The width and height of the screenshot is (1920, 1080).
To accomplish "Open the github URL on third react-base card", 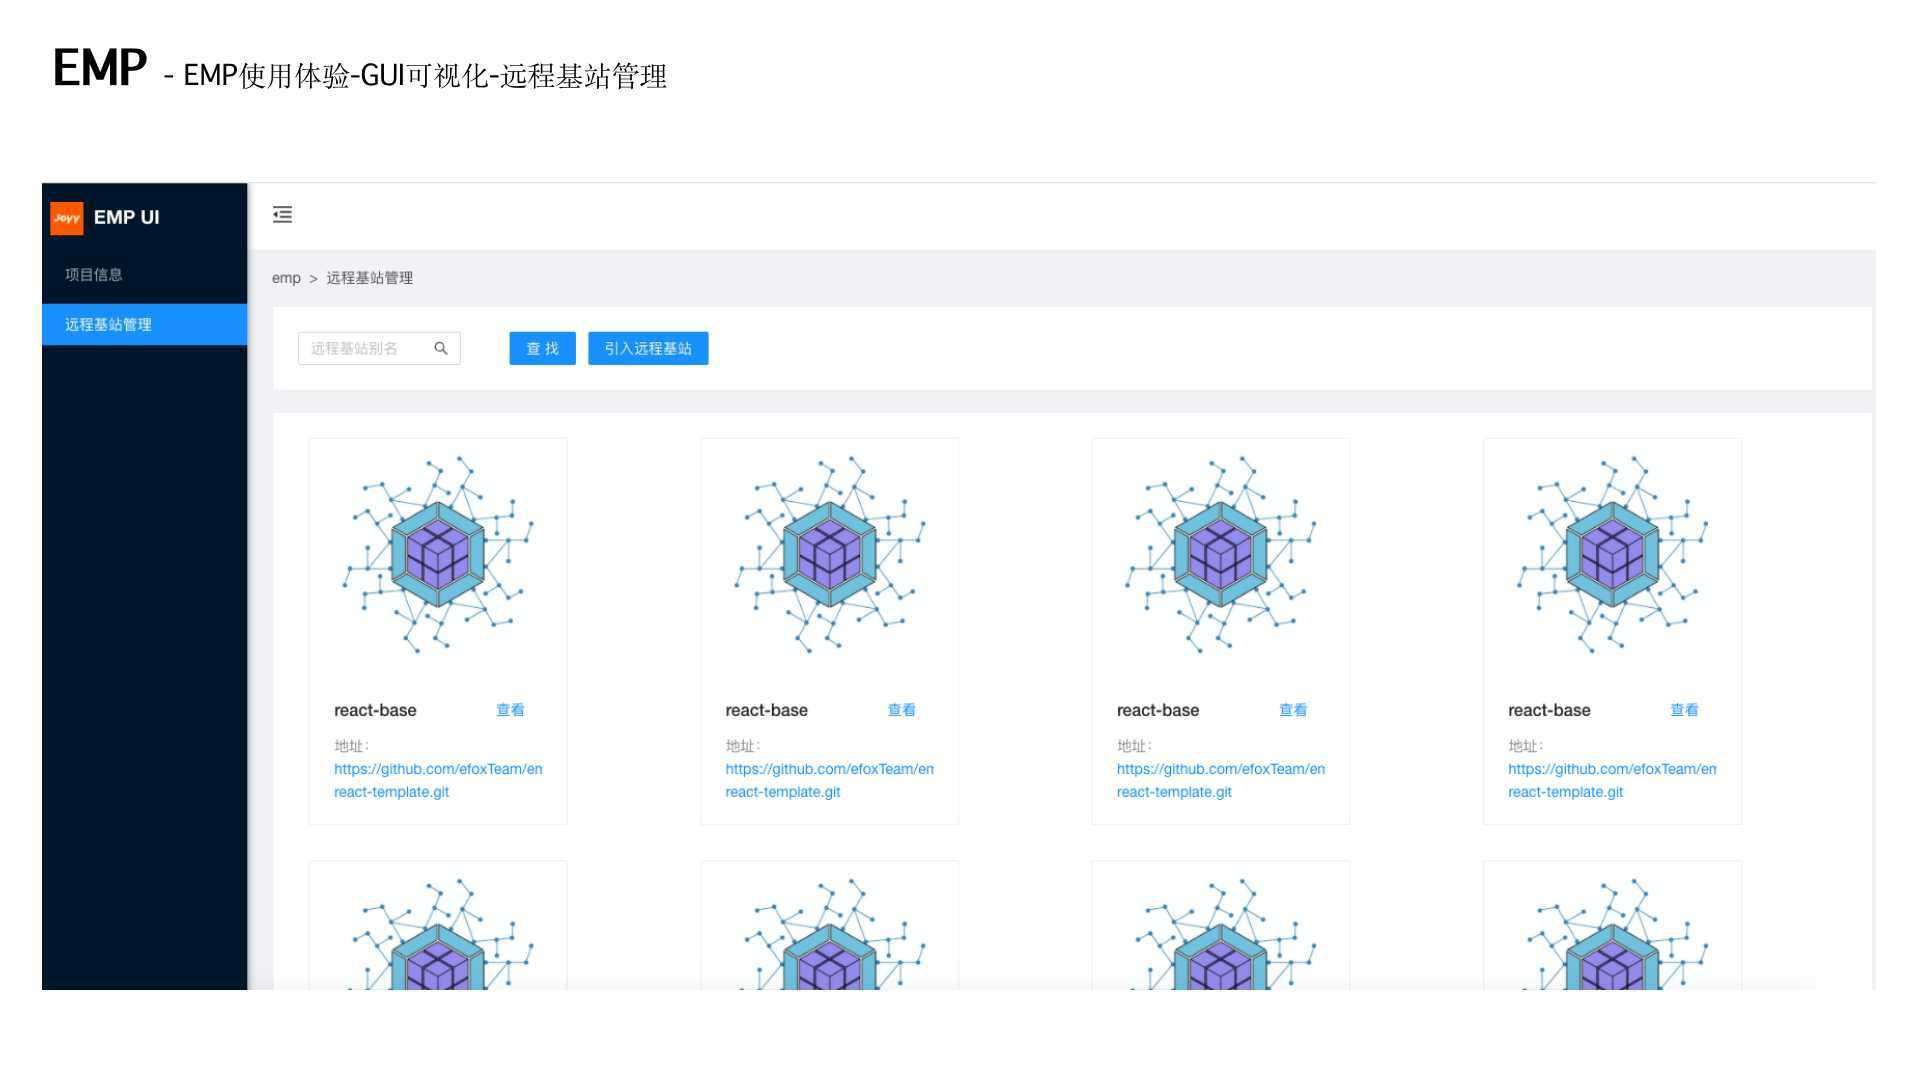I will pyautogui.click(x=1221, y=780).
